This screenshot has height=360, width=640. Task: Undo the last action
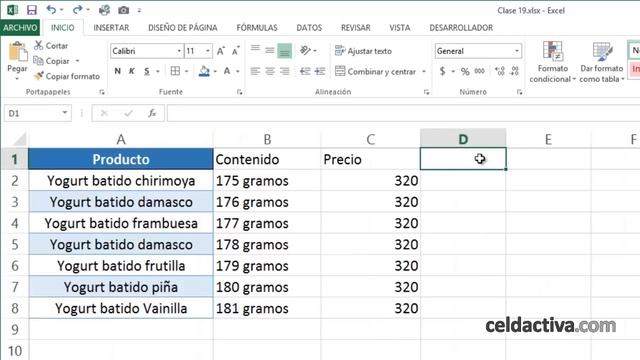[x=51, y=10]
